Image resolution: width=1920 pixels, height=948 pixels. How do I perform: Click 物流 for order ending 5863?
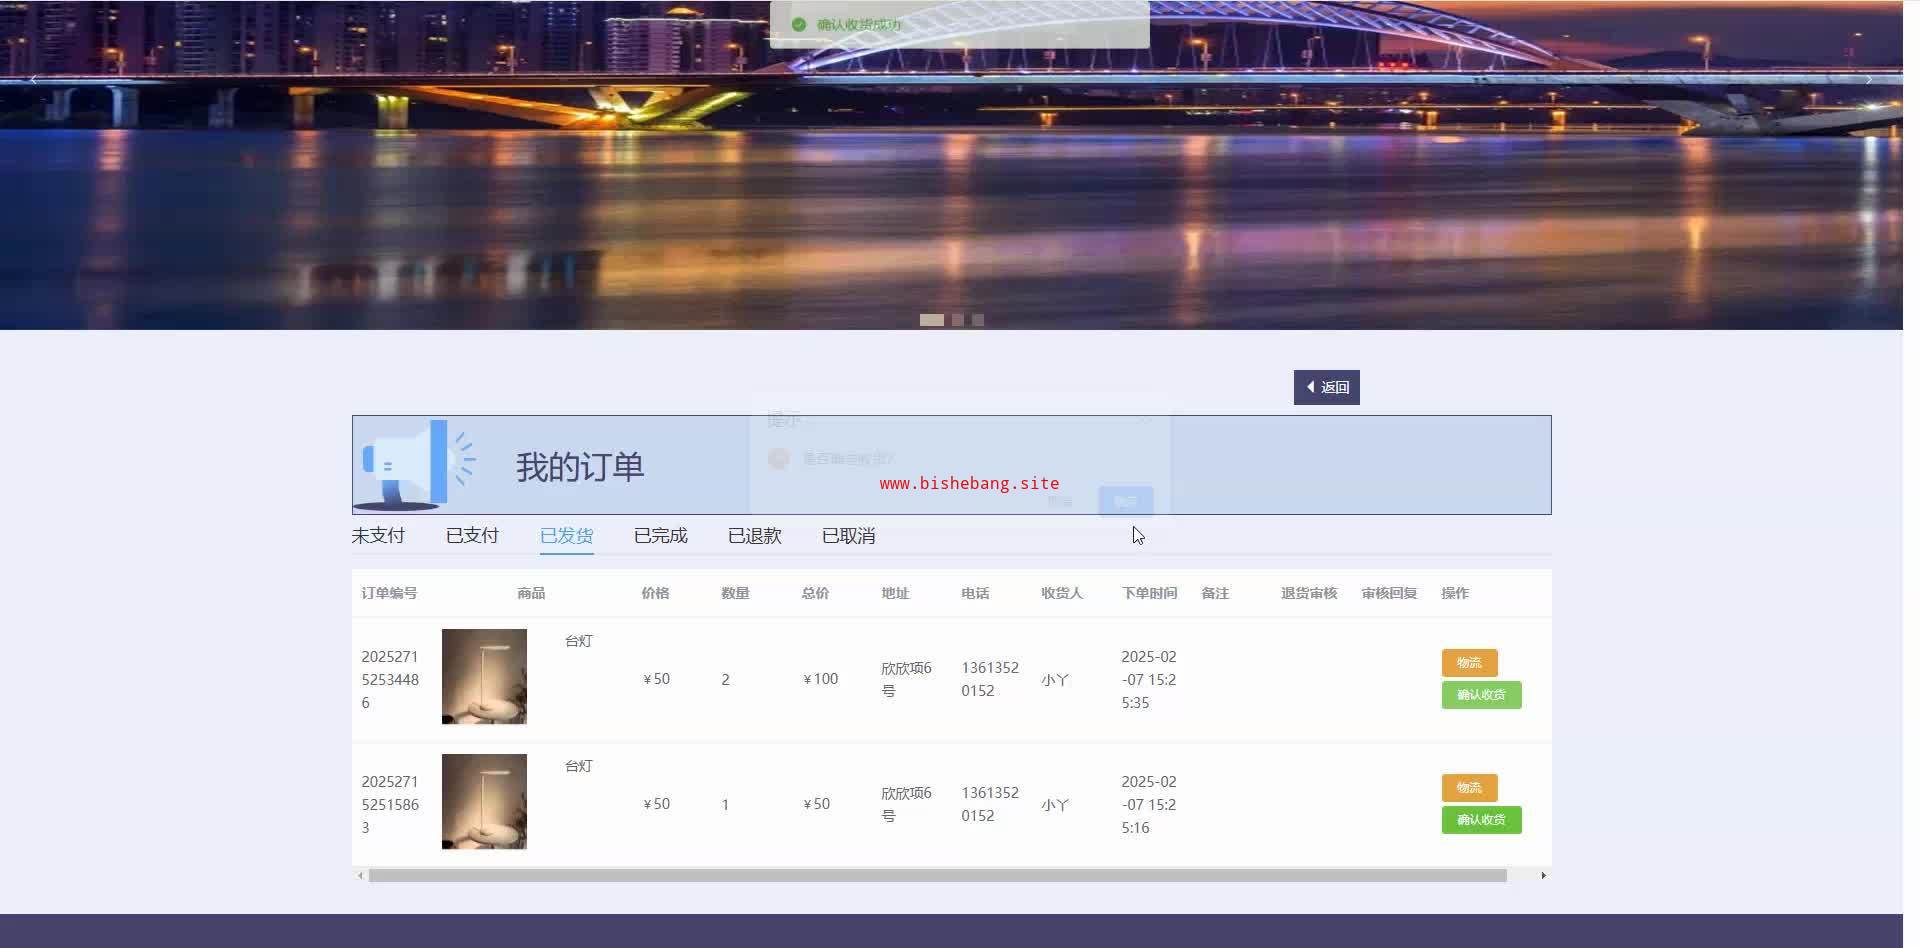tap(1469, 788)
